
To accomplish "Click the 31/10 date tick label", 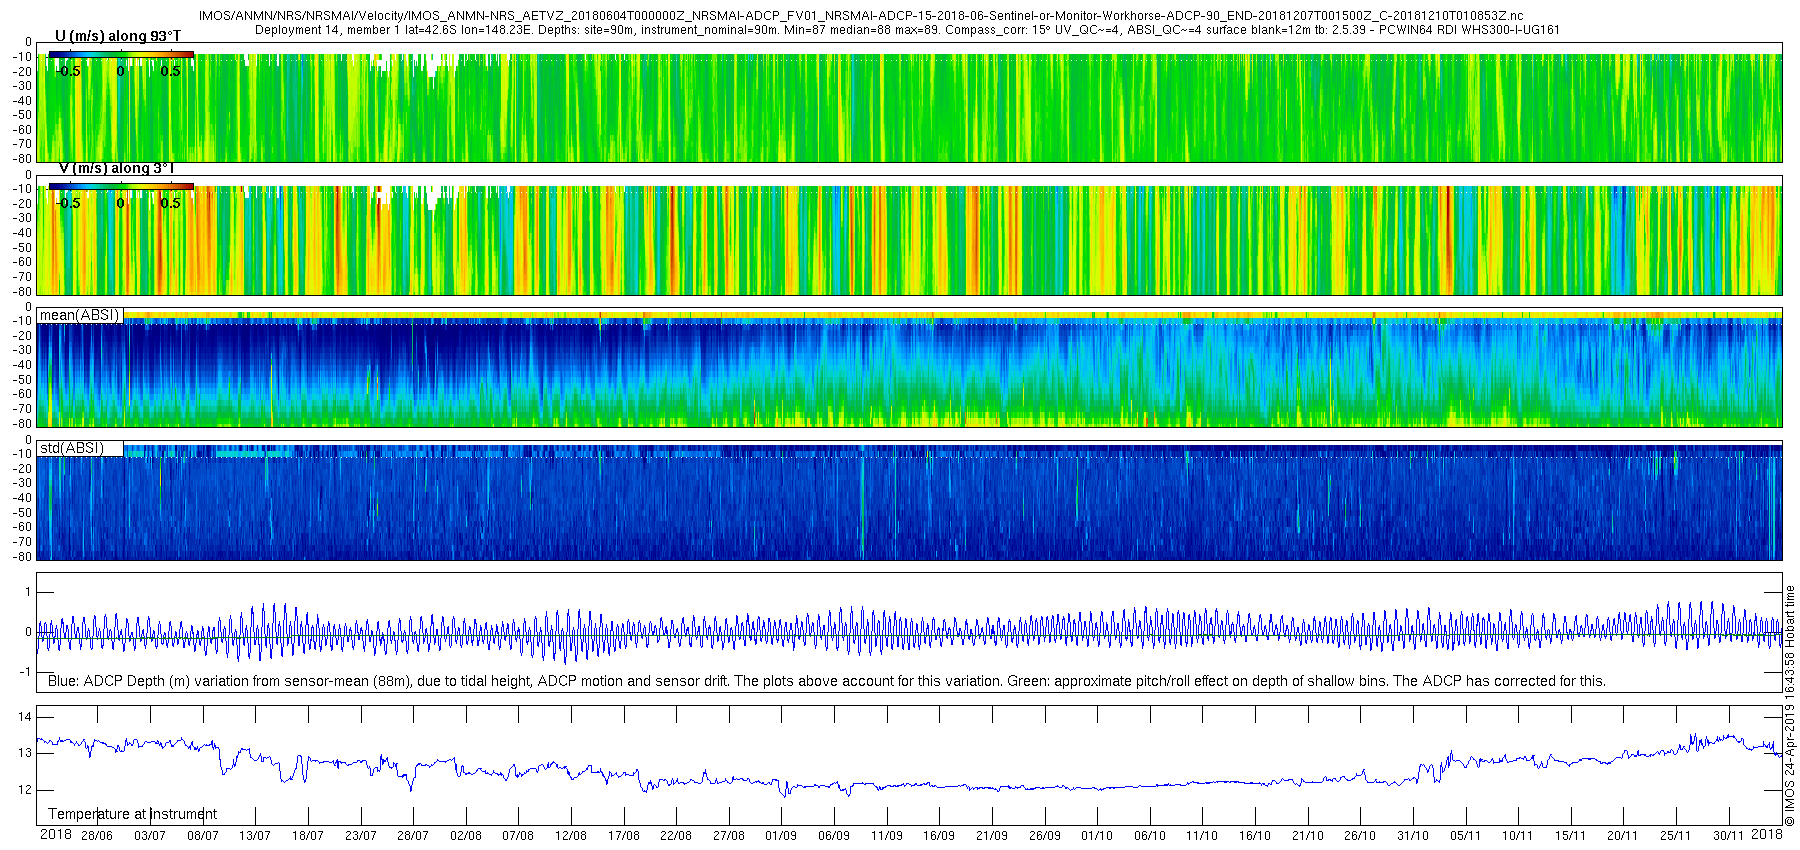I will pos(1412,836).
